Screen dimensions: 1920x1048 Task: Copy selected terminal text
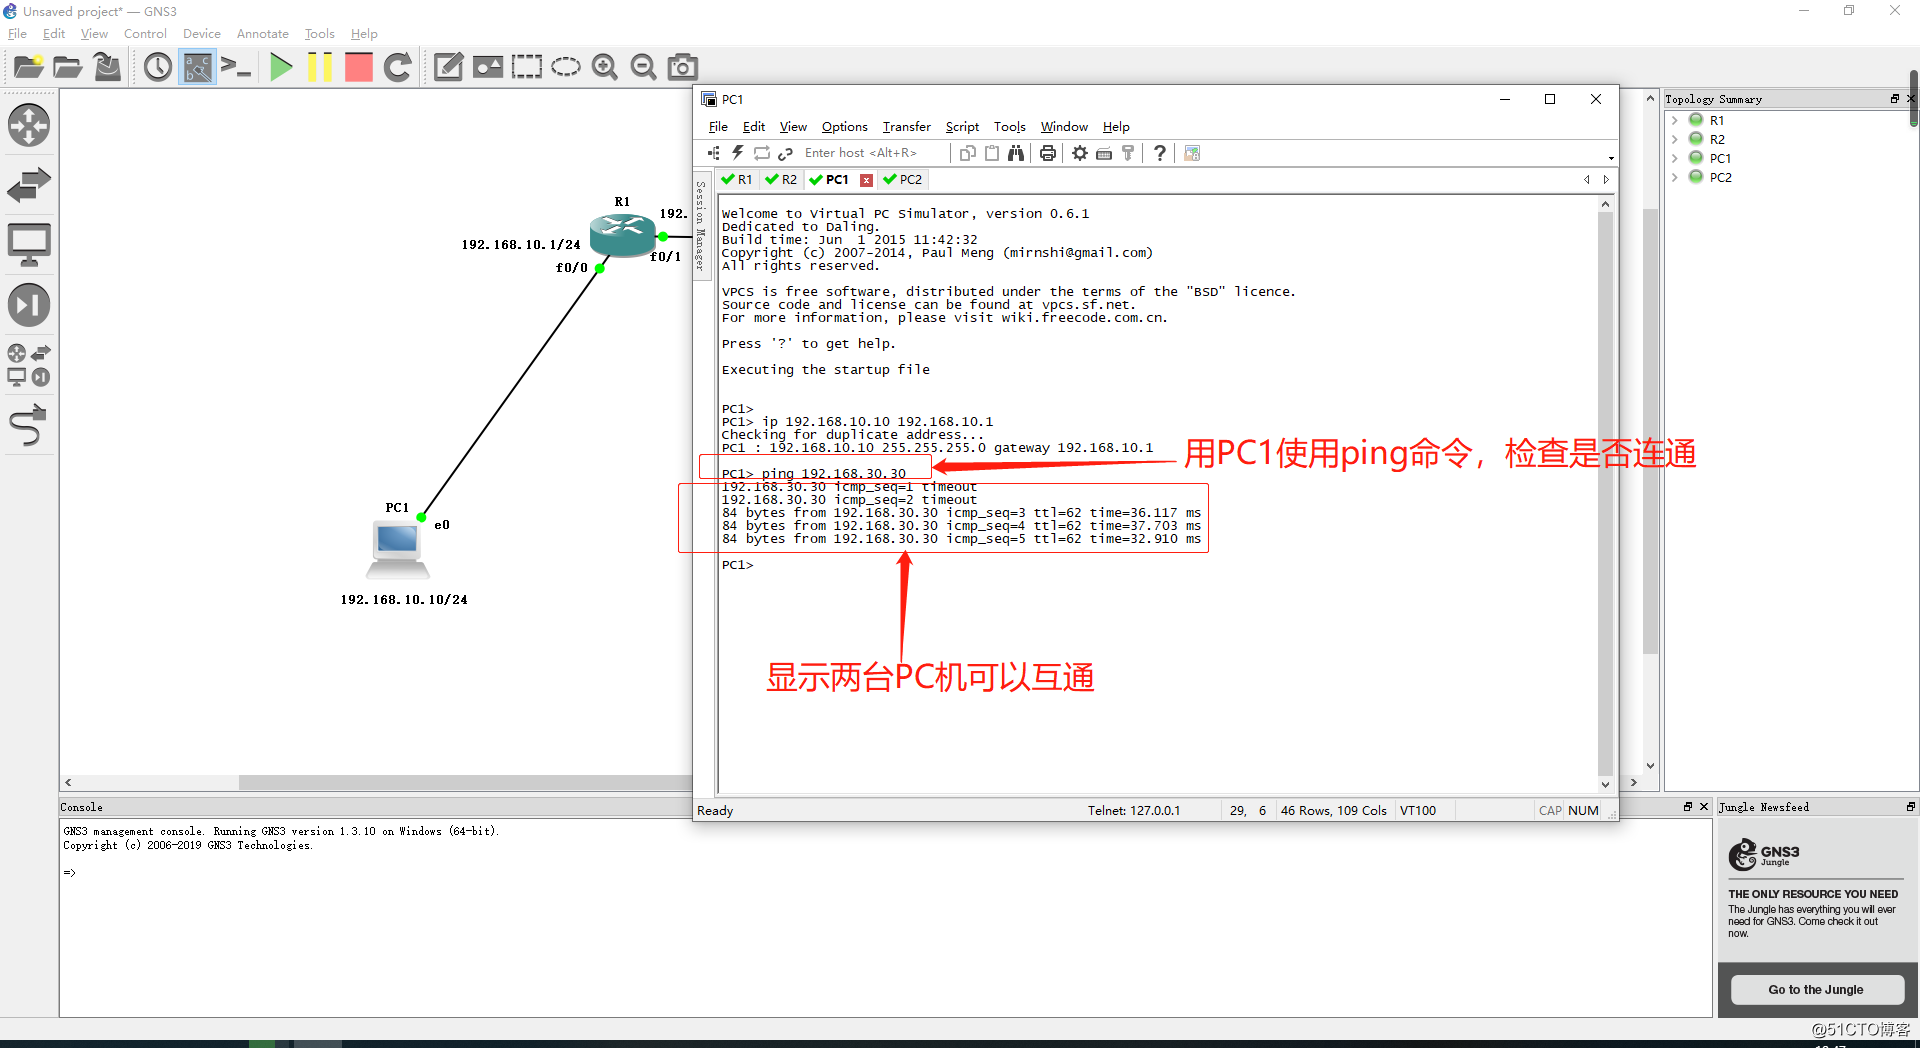click(967, 153)
